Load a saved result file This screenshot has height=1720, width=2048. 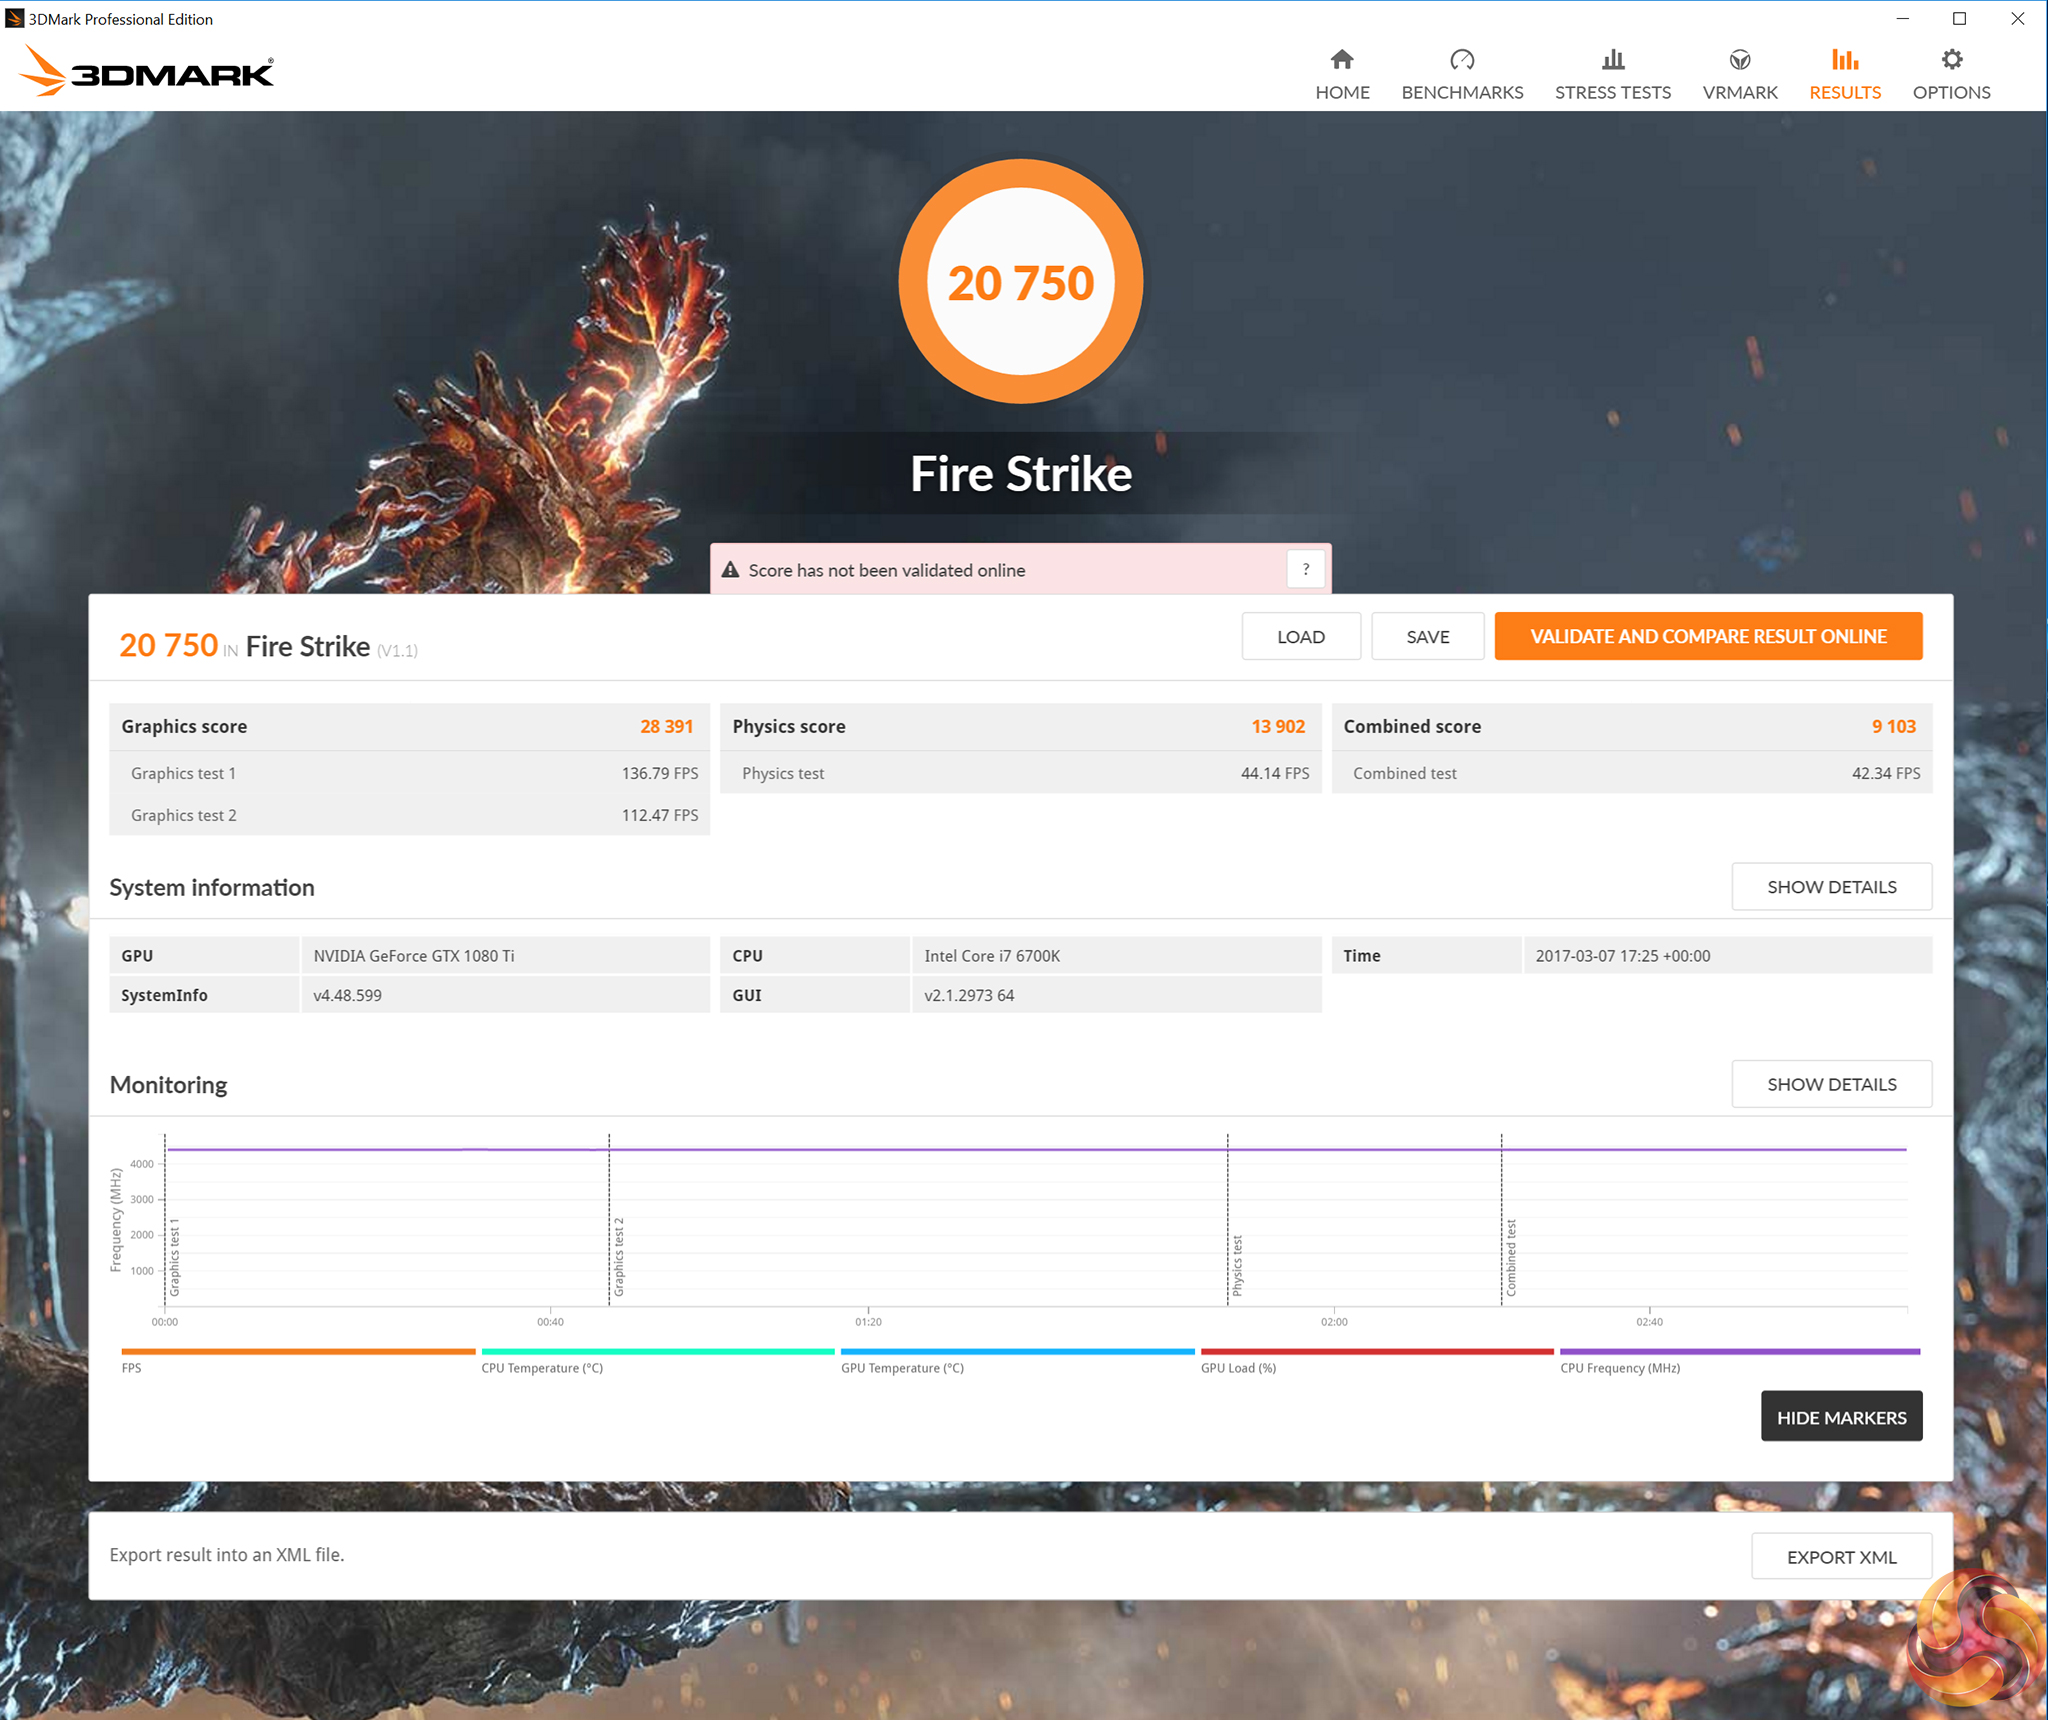[x=1300, y=637]
